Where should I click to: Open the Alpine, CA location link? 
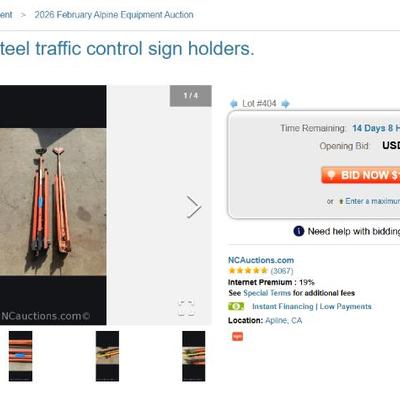click(x=283, y=320)
